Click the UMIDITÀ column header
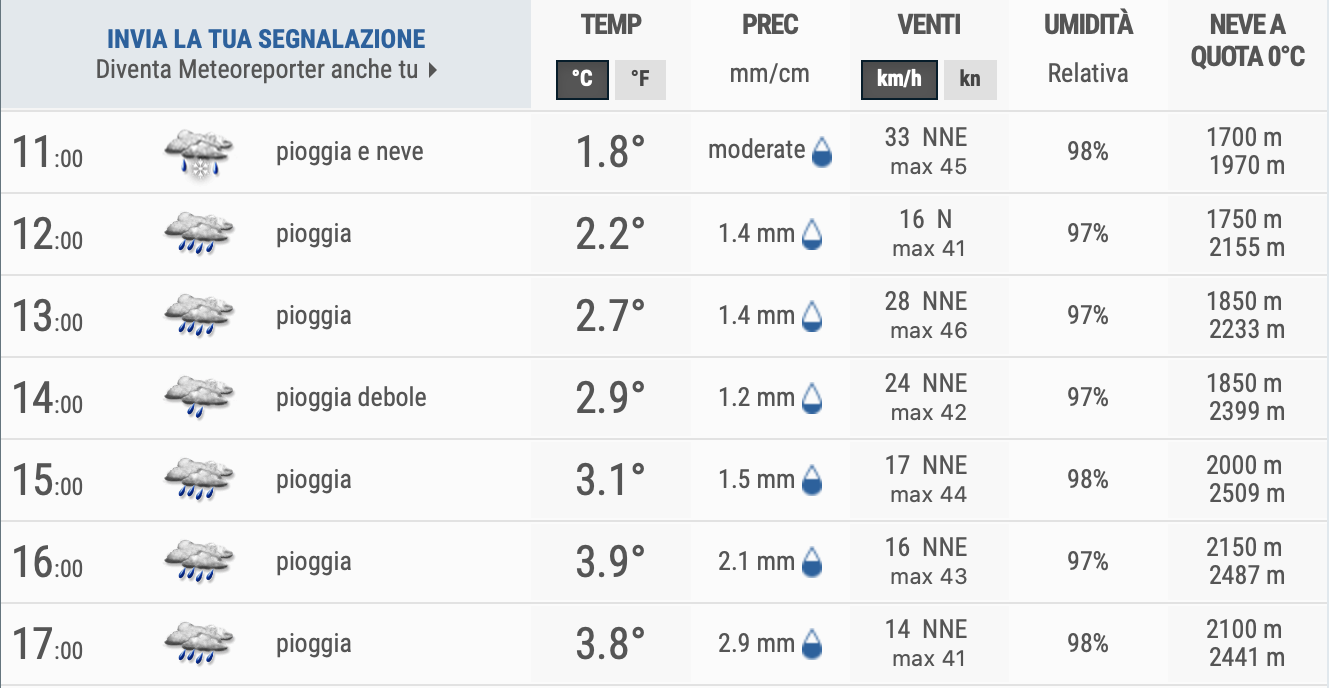Image resolution: width=1332 pixels, height=688 pixels. [x=1088, y=26]
